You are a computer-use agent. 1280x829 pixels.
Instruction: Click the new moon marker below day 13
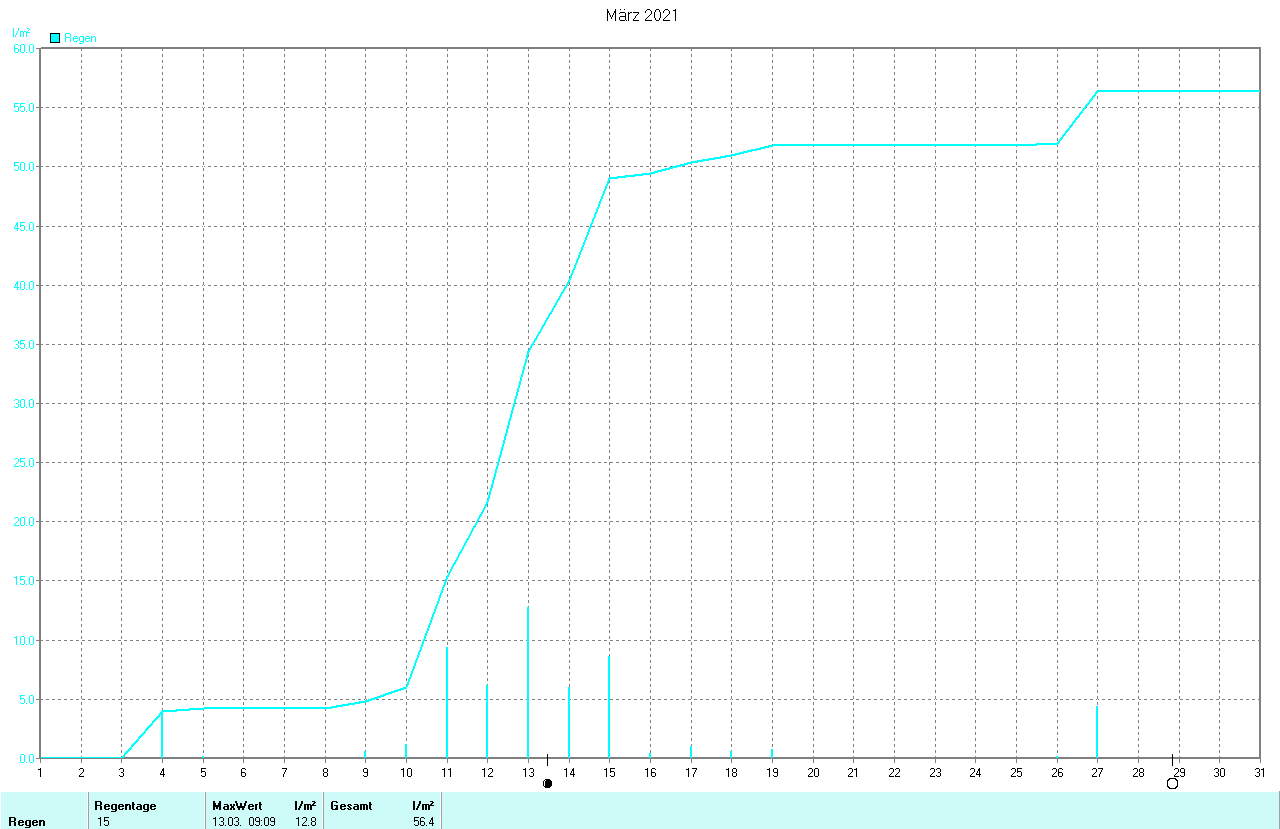click(547, 783)
